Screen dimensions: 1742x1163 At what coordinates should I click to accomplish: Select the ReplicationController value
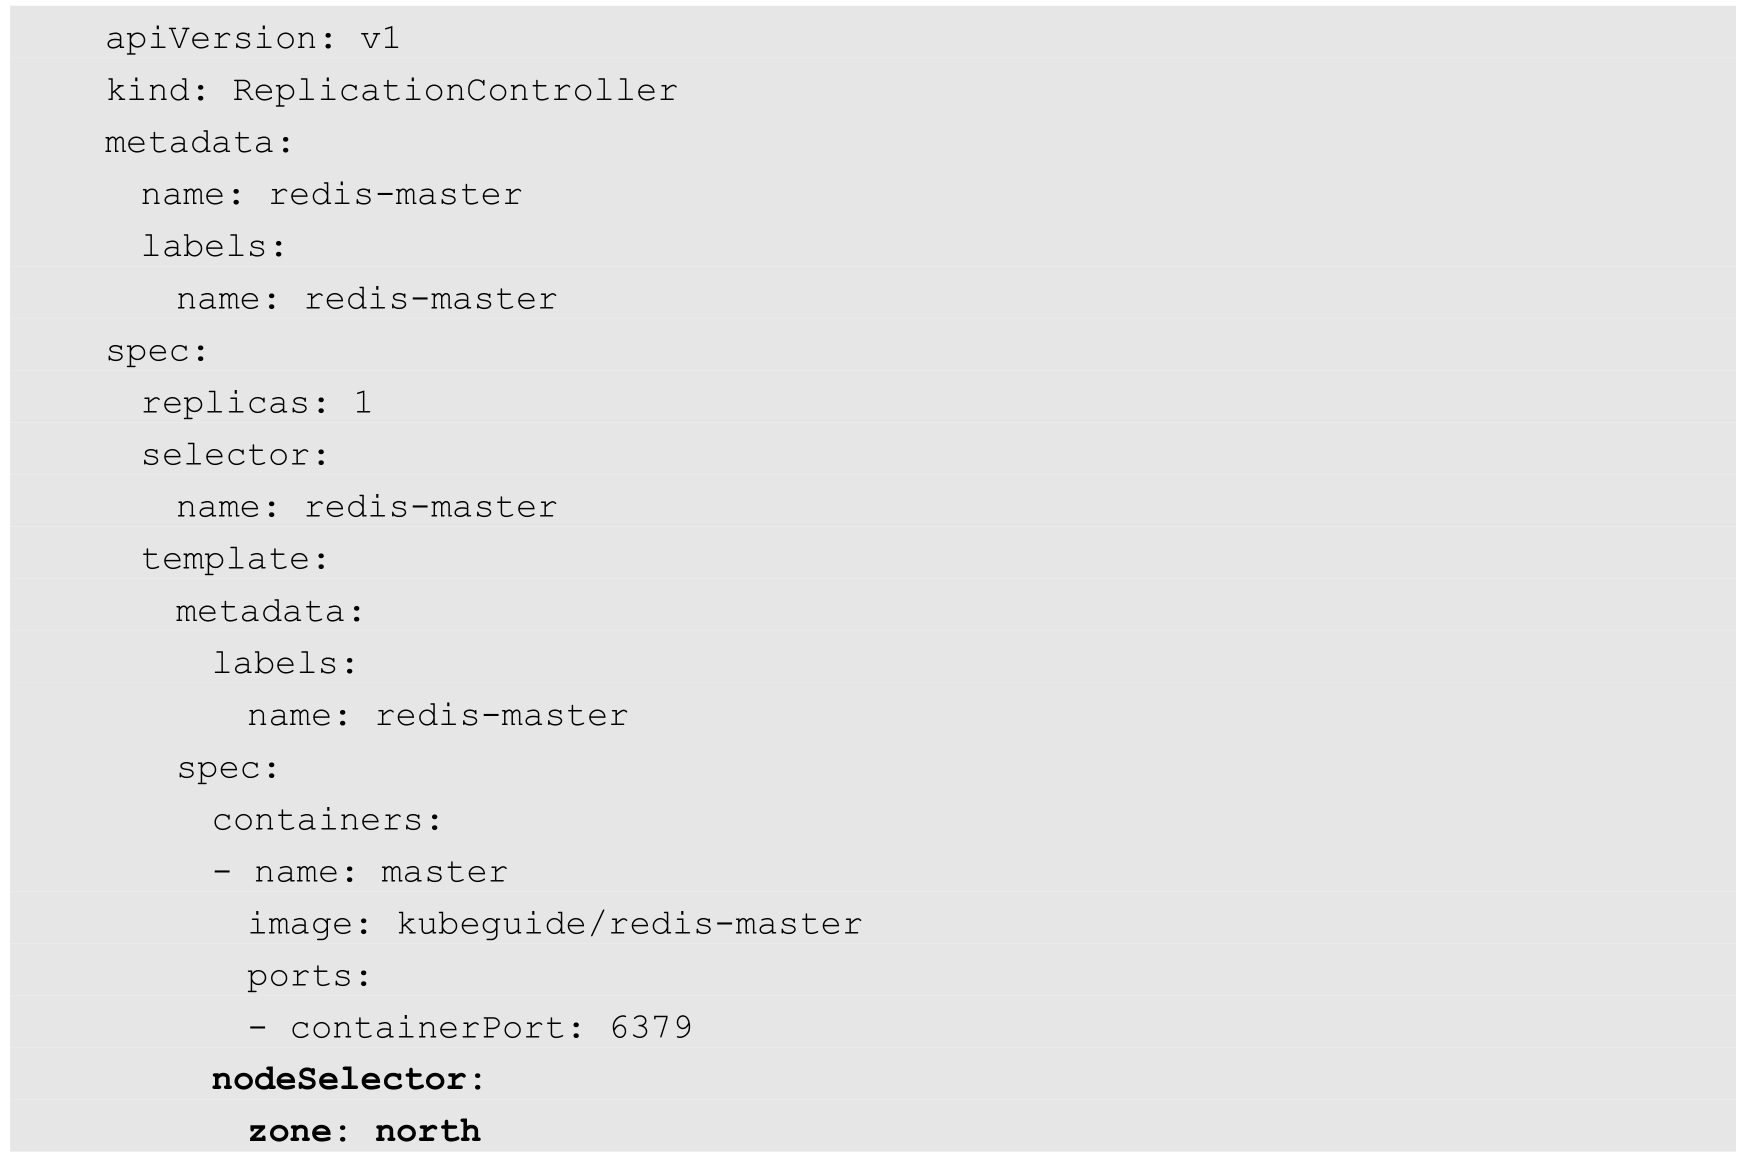[x=455, y=91]
